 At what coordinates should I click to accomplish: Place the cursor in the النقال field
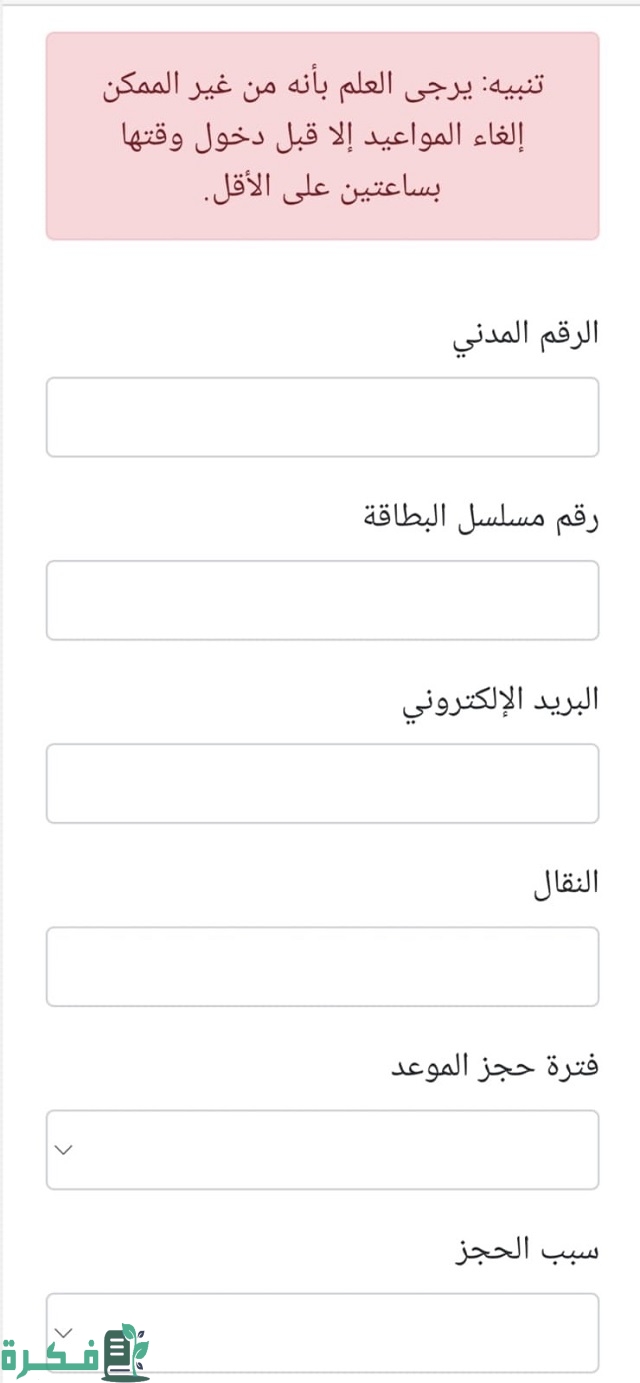[x=322, y=966]
